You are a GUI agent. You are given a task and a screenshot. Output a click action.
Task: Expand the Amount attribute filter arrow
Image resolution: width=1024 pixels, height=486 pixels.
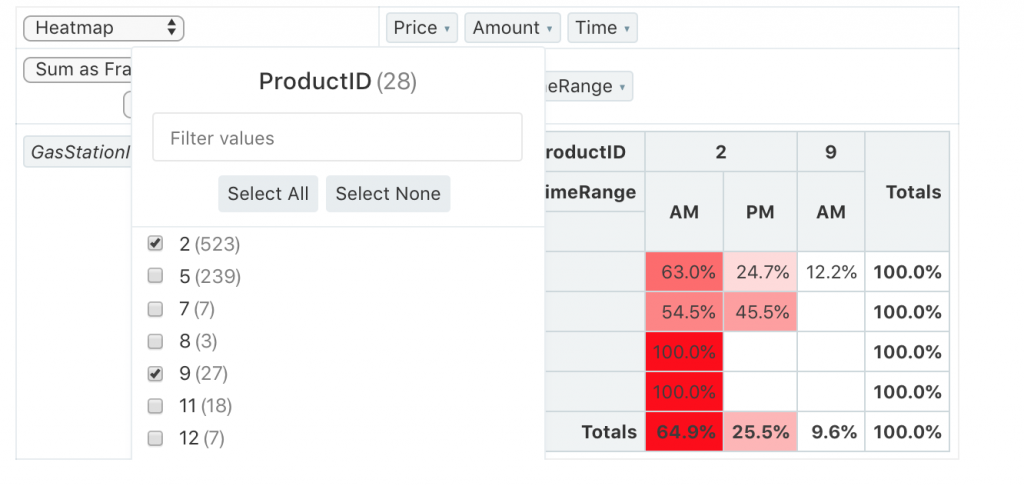coord(550,29)
